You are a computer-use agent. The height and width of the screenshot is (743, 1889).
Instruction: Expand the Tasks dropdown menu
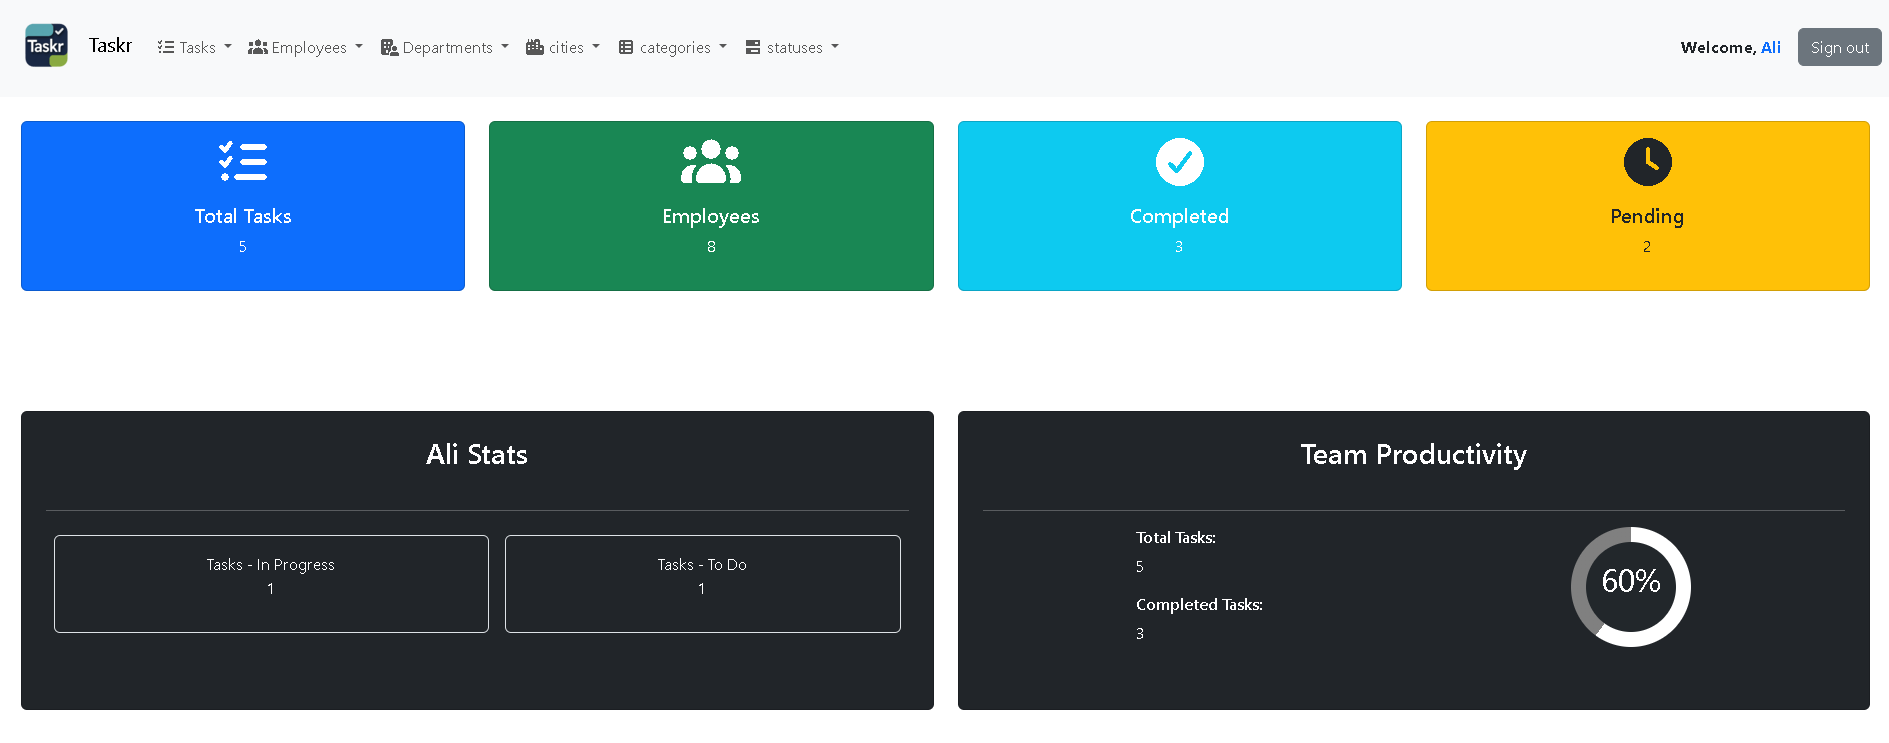pyautogui.click(x=196, y=48)
